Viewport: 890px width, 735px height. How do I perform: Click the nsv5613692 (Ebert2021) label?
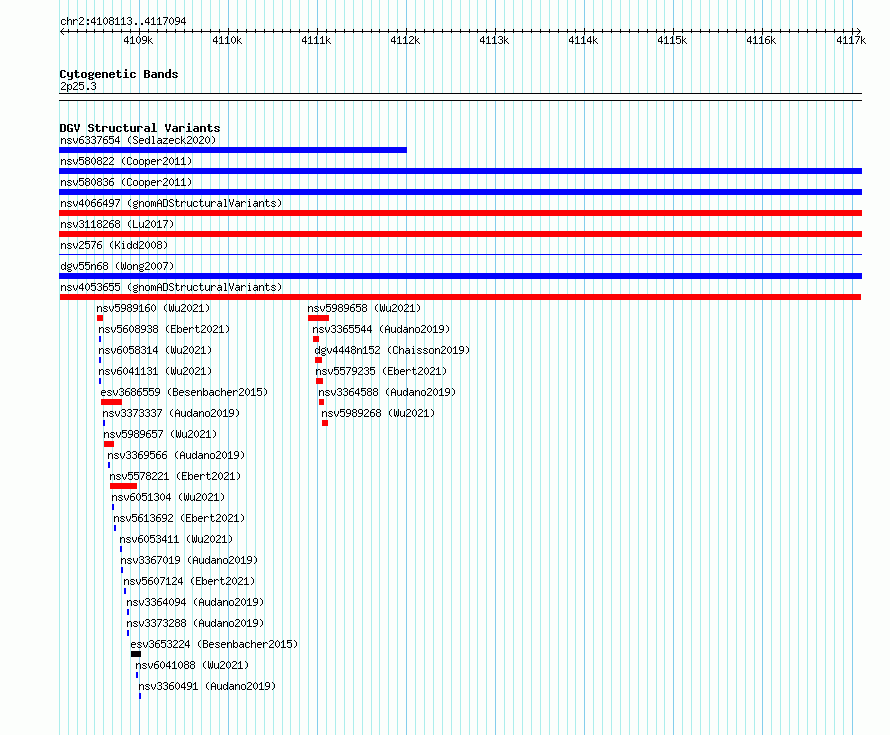point(179,518)
